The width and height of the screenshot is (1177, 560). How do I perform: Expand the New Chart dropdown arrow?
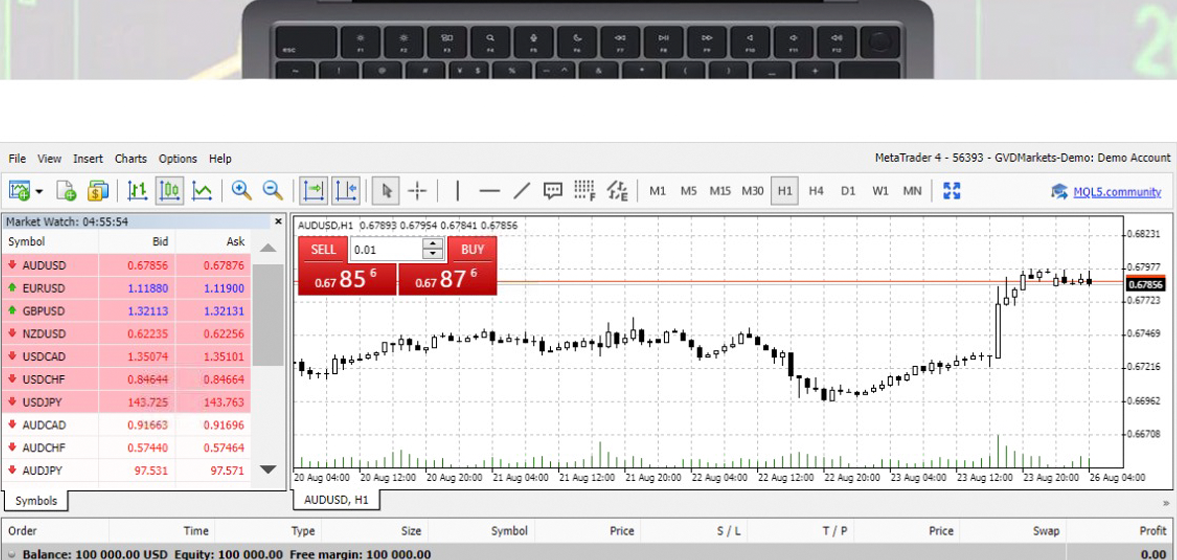38,191
